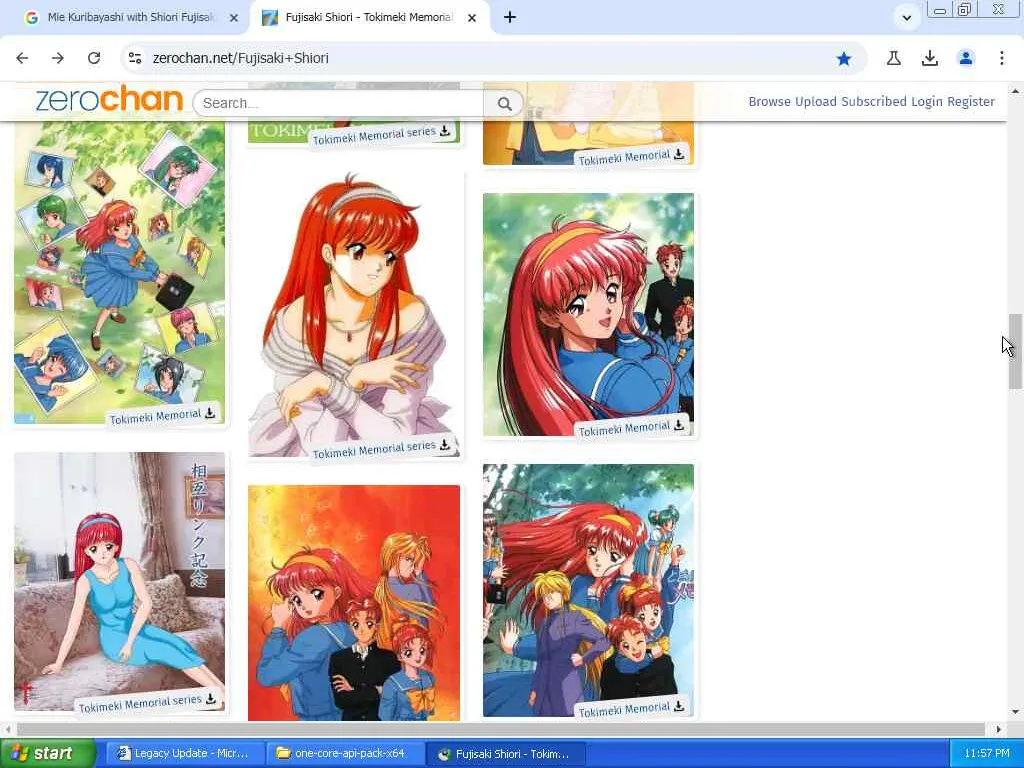
Task: Click the vertical scrollbar up arrow
Action: click(x=1015, y=91)
